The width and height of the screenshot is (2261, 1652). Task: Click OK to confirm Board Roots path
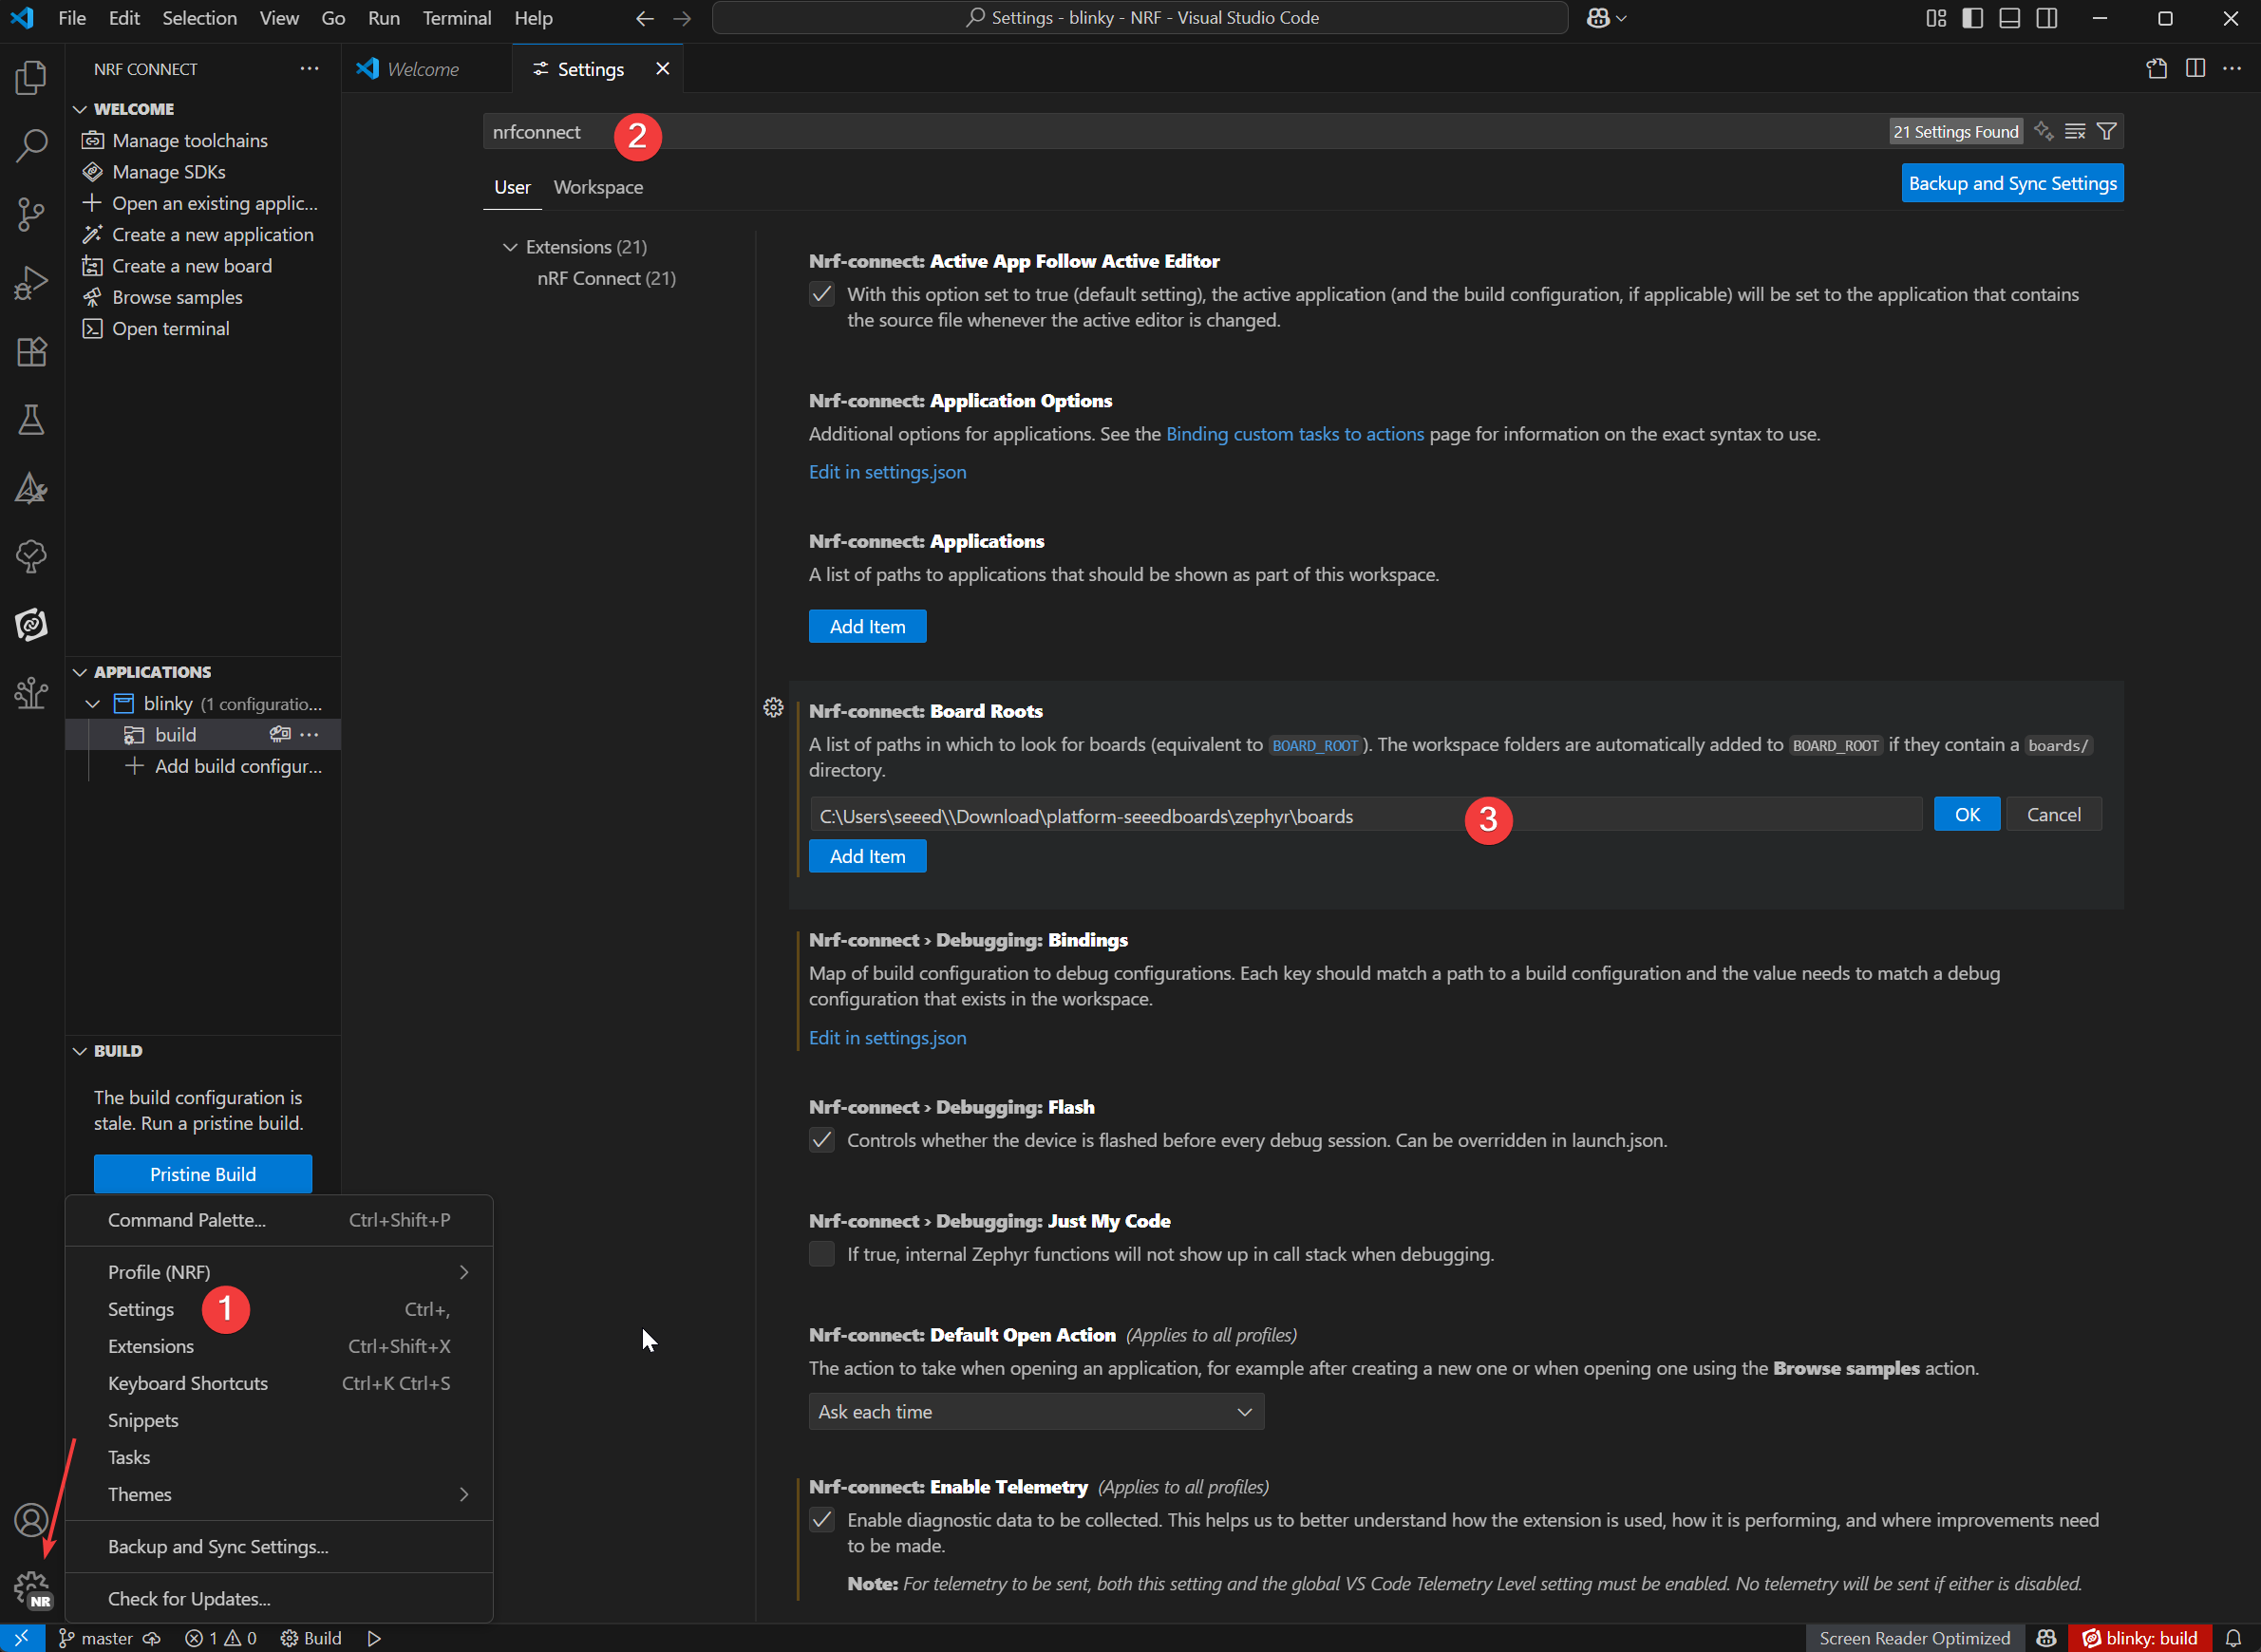(x=1967, y=814)
